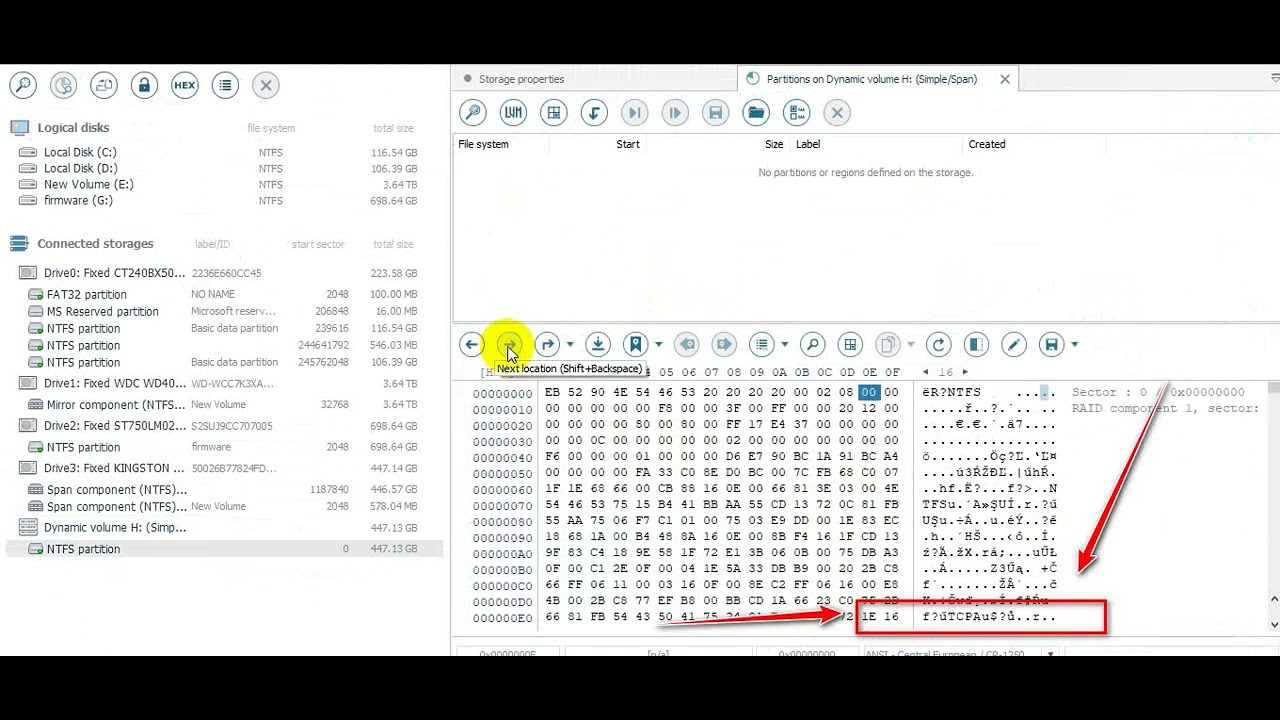This screenshot has height=720, width=1280.
Task: Click the padlock icon in left toolbar
Action: [x=144, y=86]
